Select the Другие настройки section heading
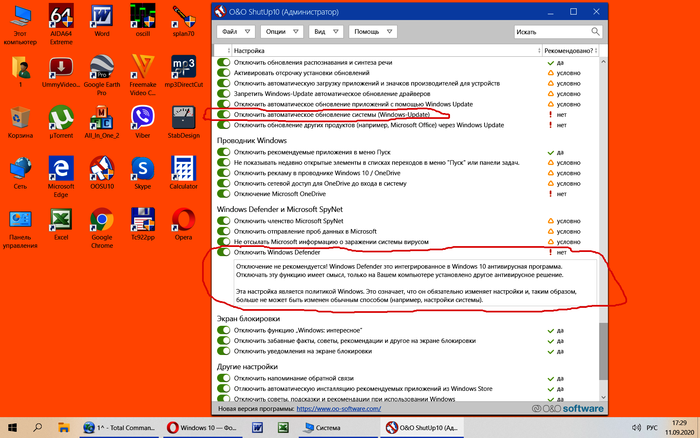The width and height of the screenshot is (700, 438). (x=247, y=367)
